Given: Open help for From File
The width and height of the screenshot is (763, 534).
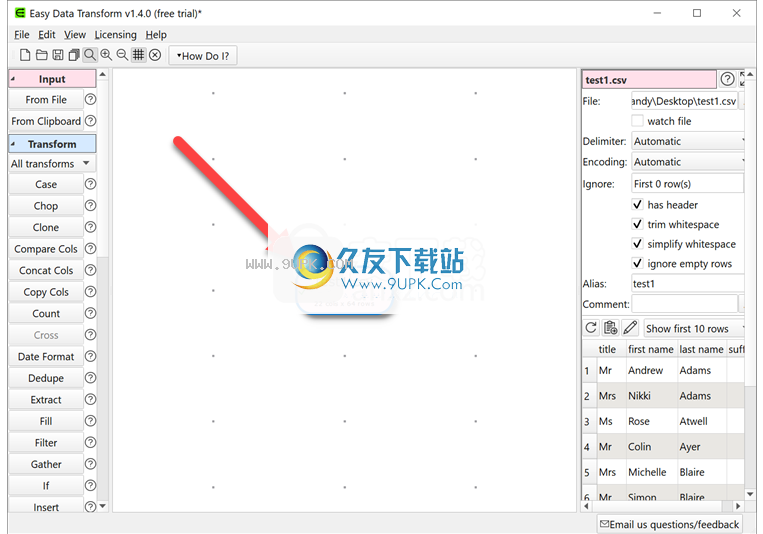Looking at the screenshot, I should coord(91,99).
